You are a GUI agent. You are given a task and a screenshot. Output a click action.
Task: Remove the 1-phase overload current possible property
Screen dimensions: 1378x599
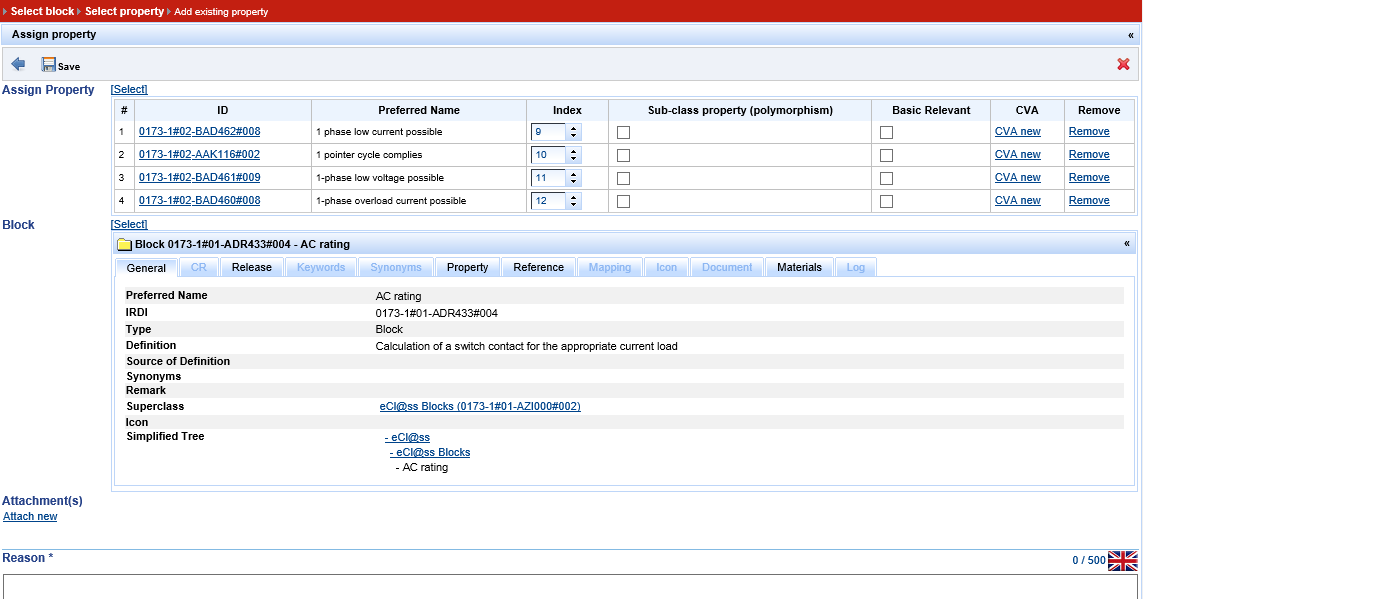[1088, 201]
